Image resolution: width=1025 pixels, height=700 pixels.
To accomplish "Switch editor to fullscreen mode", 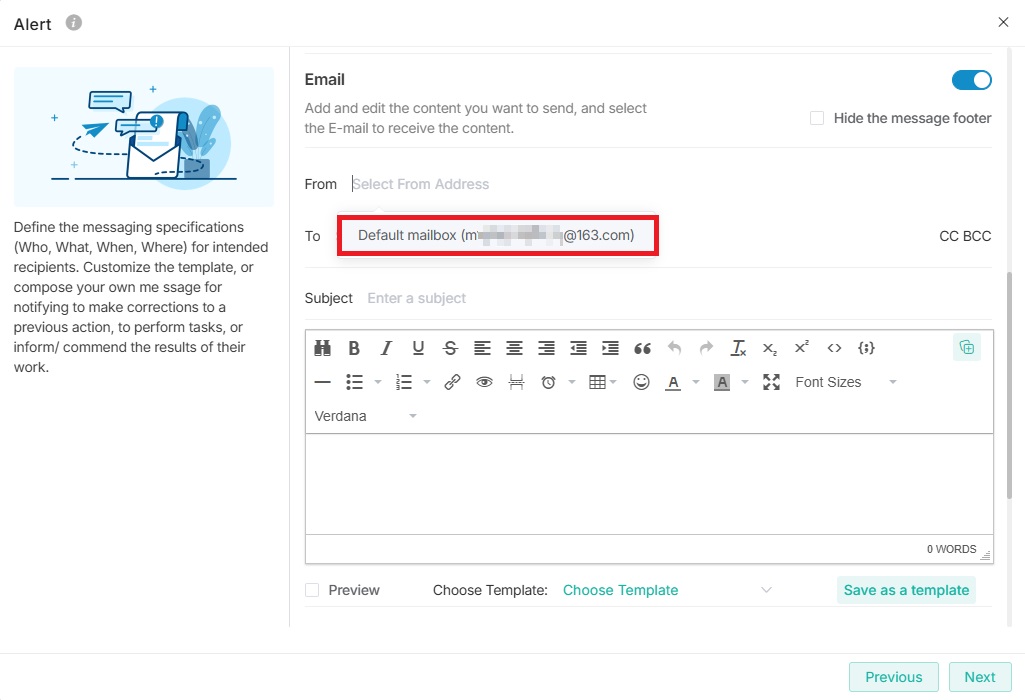I will 771,382.
